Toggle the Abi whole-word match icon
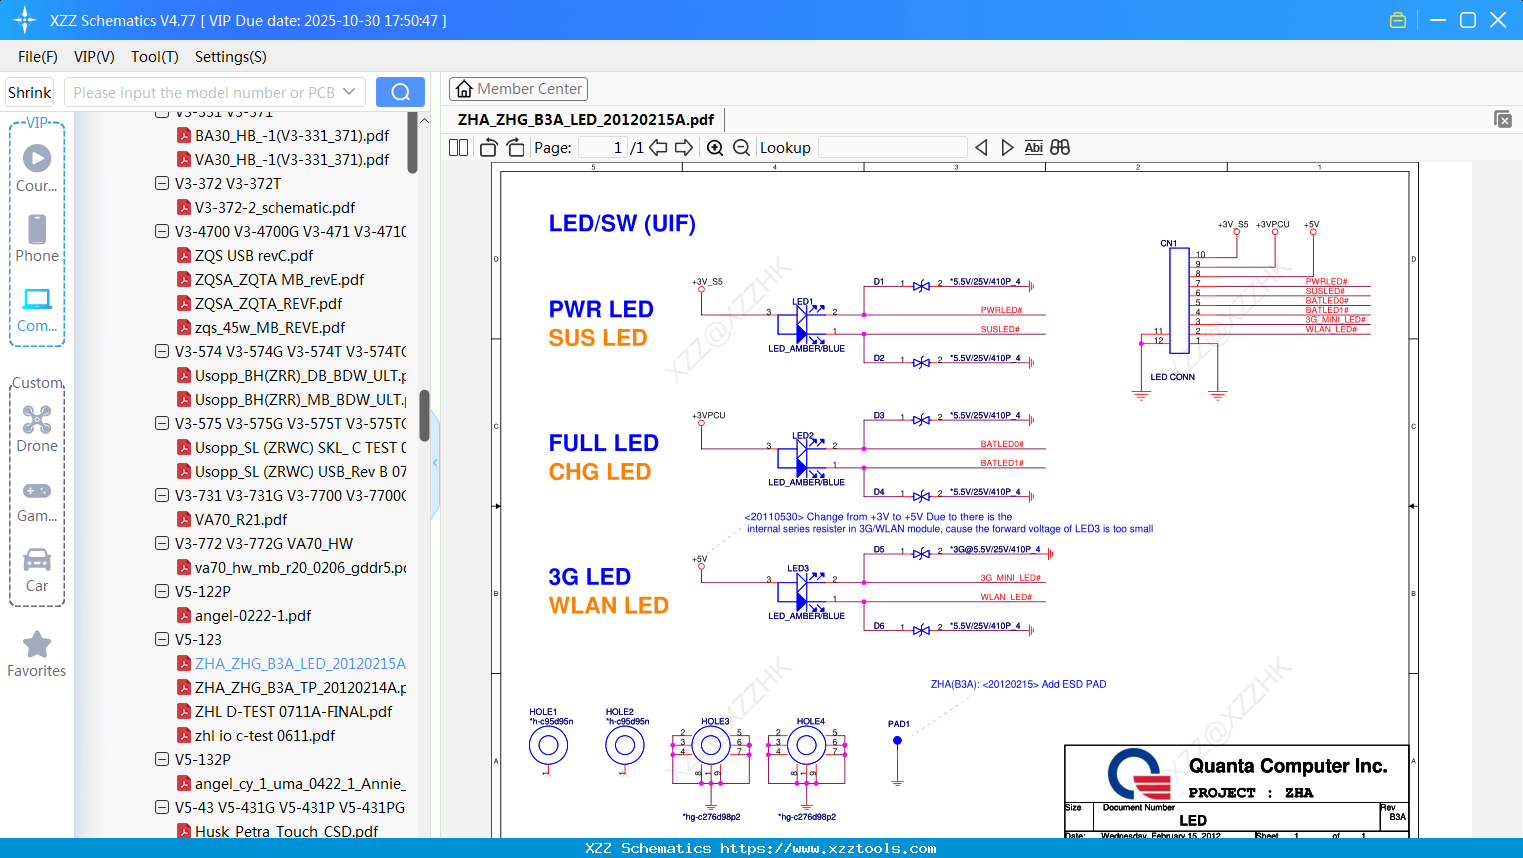1523x858 pixels. pos(1033,147)
